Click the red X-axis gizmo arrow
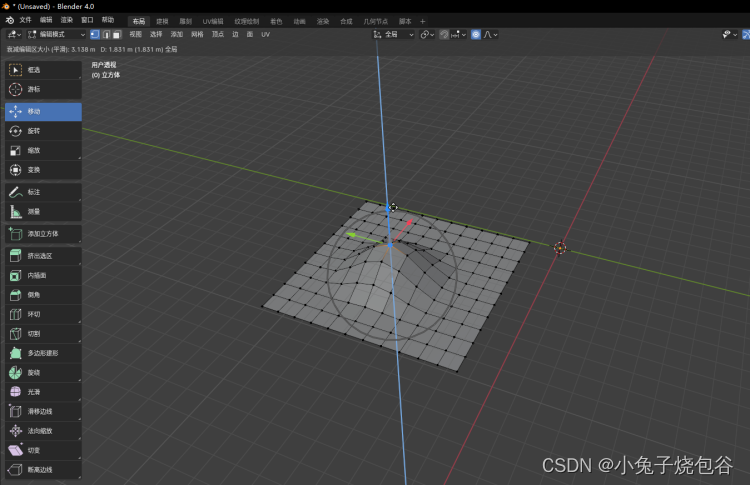The width and height of the screenshot is (750, 485). coord(408,223)
